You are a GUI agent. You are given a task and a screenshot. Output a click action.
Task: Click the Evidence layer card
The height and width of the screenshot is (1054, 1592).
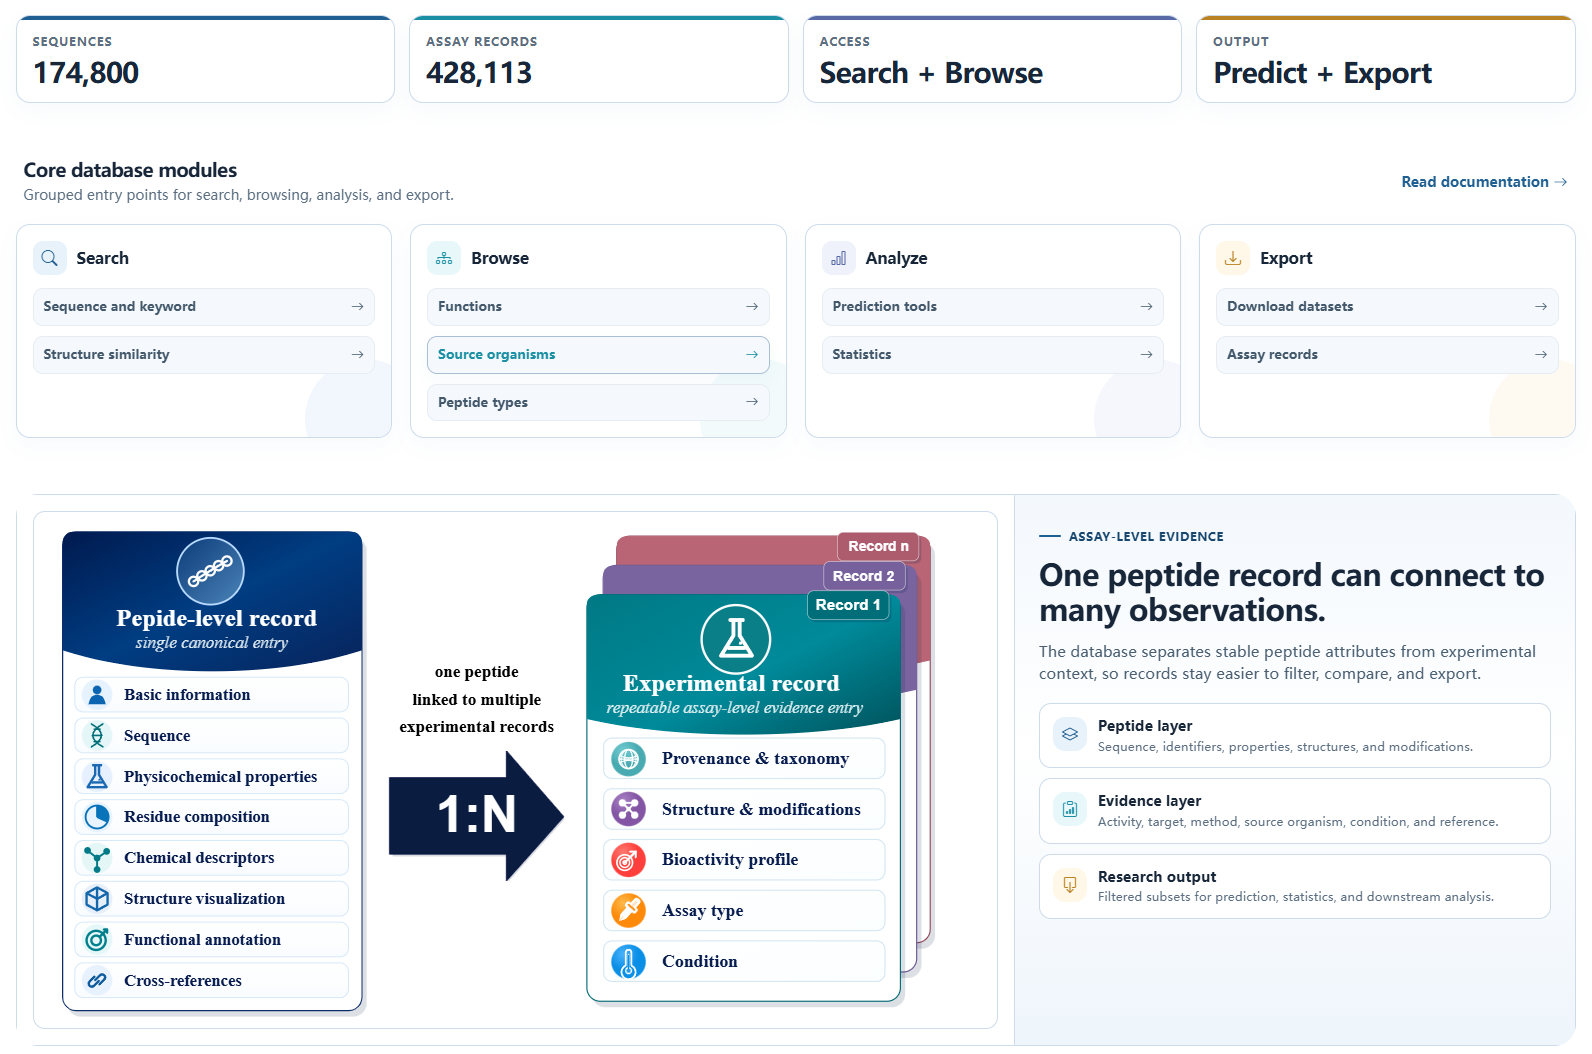click(x=1295, y=810)
